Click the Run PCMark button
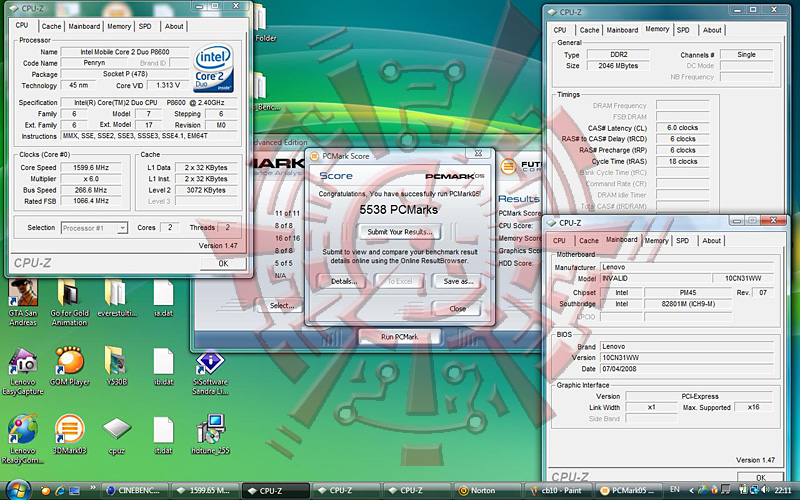Screen dimensions: 800x500 tap(399, 337)
